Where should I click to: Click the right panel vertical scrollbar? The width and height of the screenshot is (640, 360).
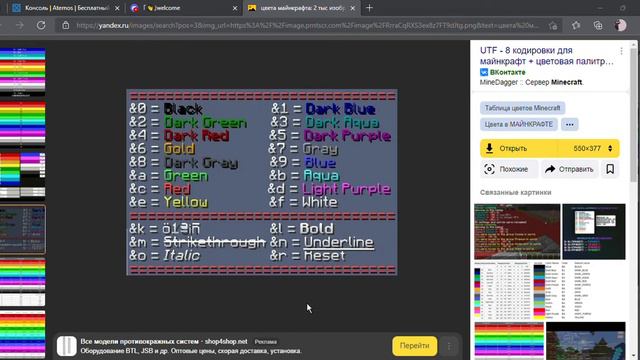tap(634, 114)
